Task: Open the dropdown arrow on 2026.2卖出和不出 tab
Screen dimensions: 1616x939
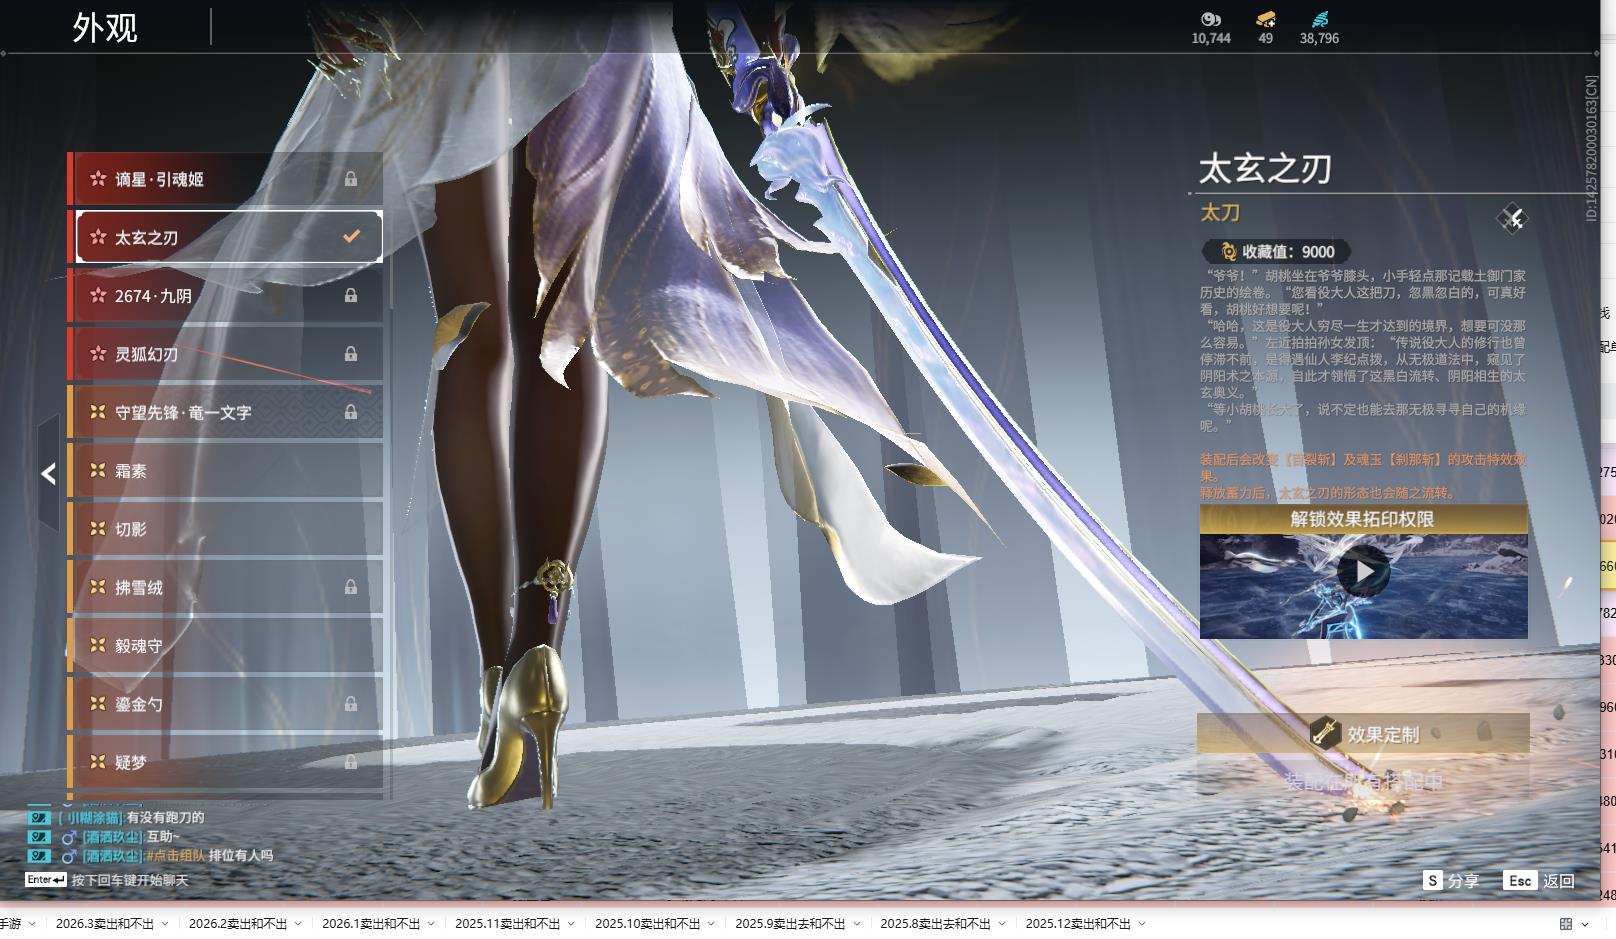Action: [x=298, y=924]
